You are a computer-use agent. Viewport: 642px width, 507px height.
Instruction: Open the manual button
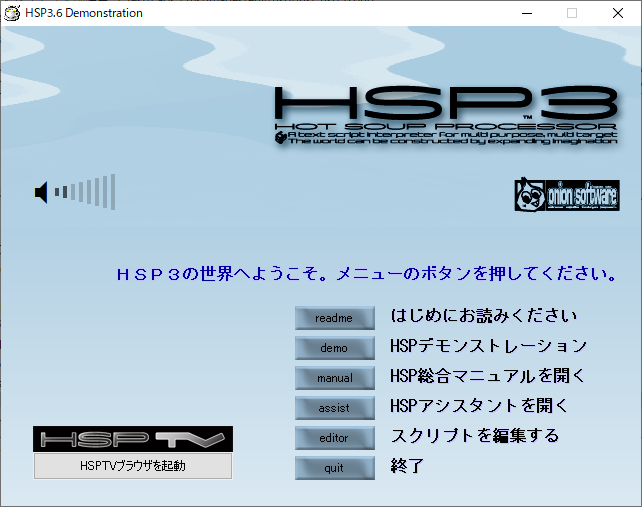coord(334,378)
